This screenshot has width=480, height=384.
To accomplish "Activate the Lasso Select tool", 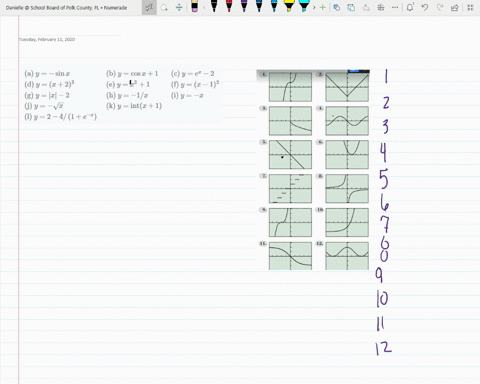I will [164, 7].
